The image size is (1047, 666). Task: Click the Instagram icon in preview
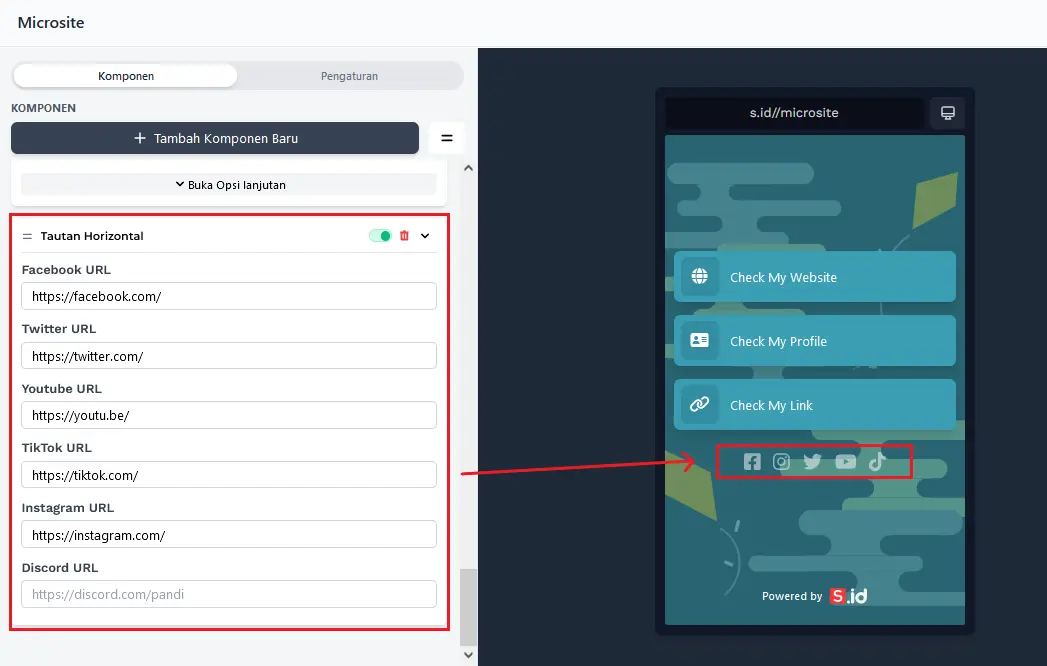coord(782,461)
